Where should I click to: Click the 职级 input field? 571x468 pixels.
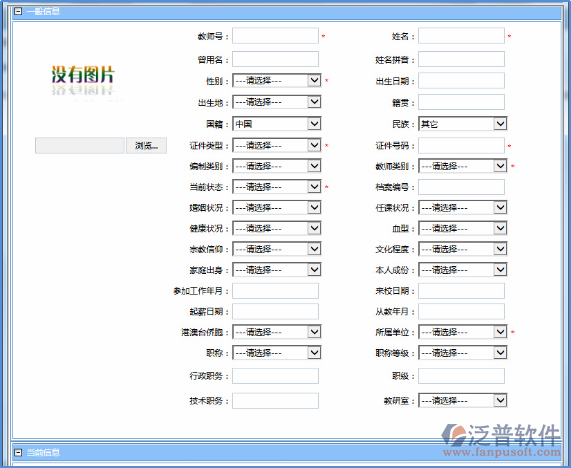click(461, 376)
